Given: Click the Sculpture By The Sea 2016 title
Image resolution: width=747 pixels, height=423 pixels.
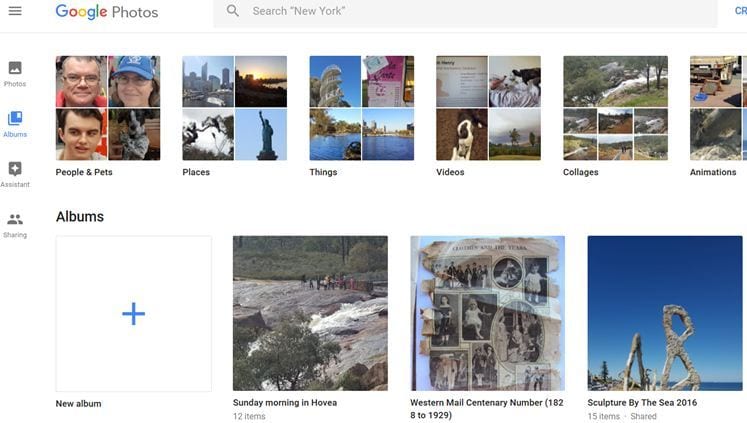Looking at the screenshot, I should pyautogui.click(x=642, y=403).
